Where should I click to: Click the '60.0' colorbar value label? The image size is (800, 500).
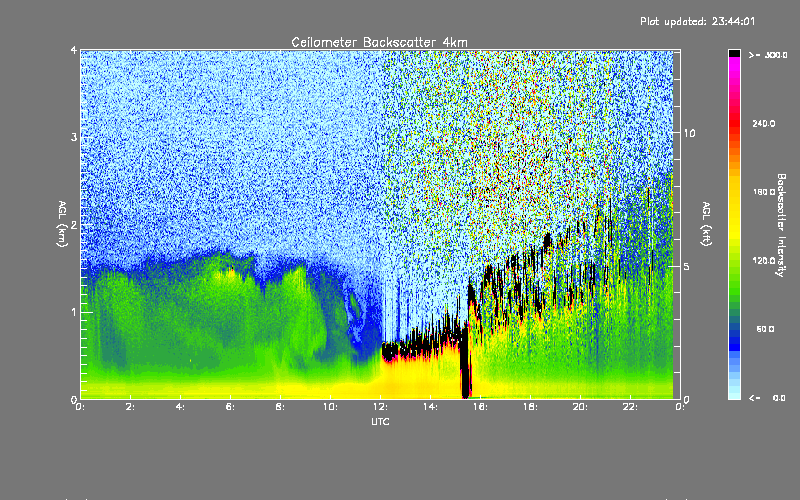click(765, 329)
